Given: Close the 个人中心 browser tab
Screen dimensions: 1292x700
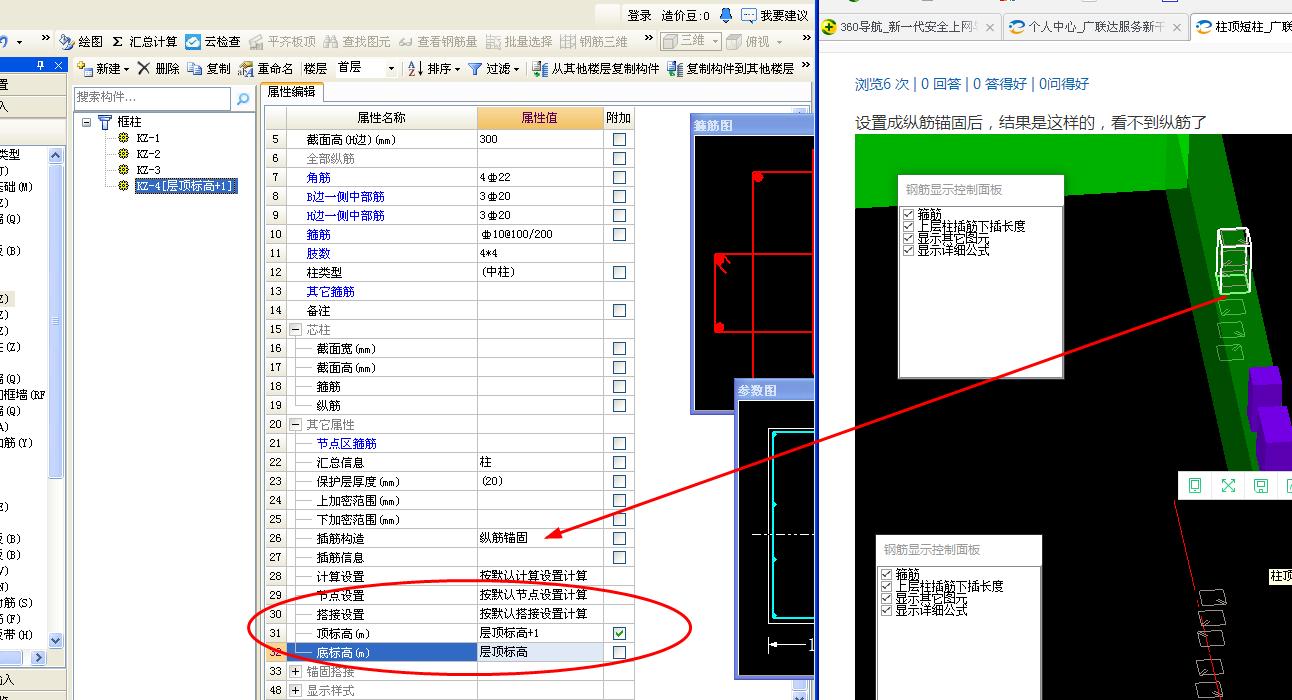Looking at the screenshot, I should [1177, 27].
